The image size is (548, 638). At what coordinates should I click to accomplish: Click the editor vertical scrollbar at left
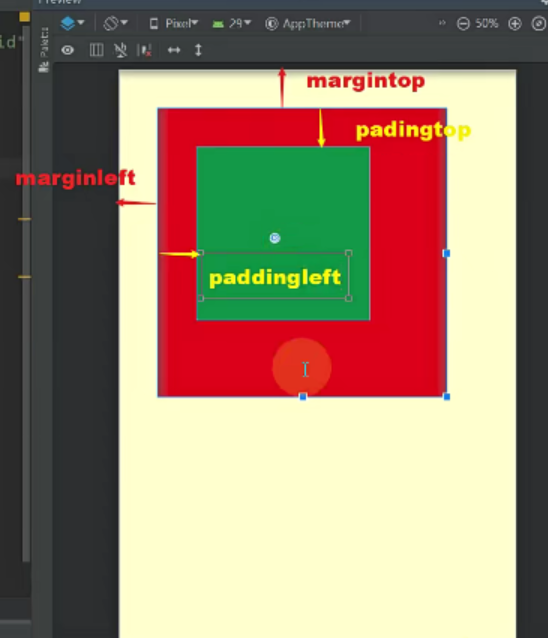click(x=26, y=293)
